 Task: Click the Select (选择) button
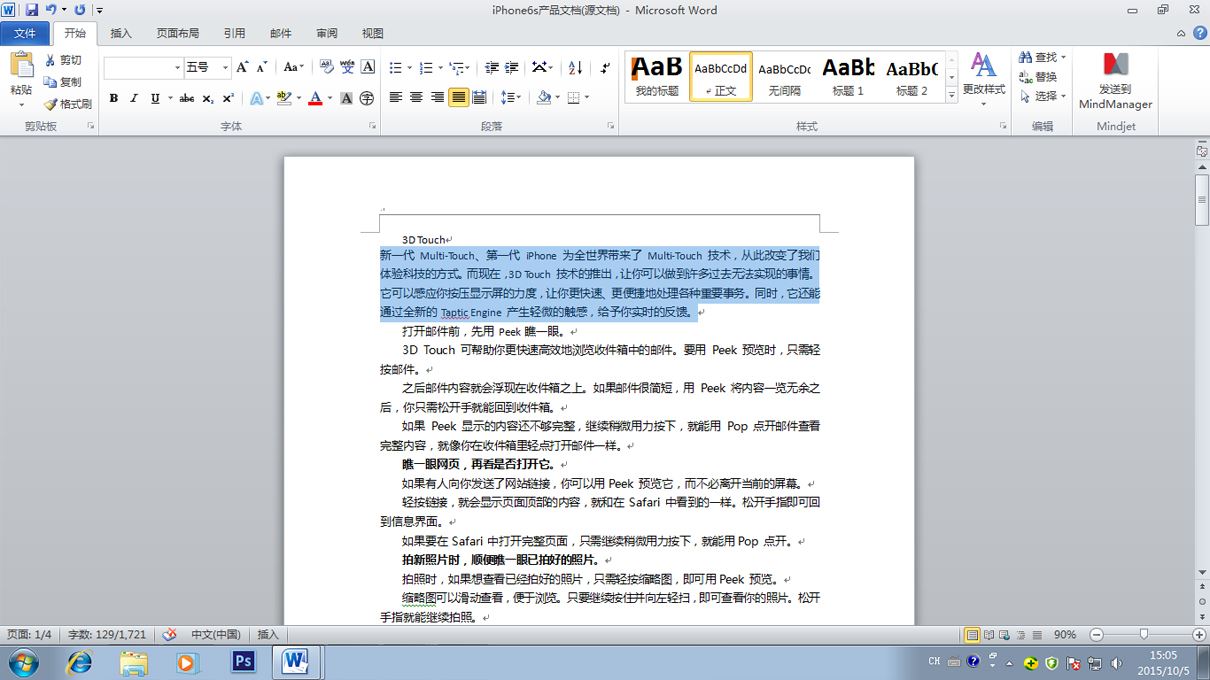(x=1042, y=96)
